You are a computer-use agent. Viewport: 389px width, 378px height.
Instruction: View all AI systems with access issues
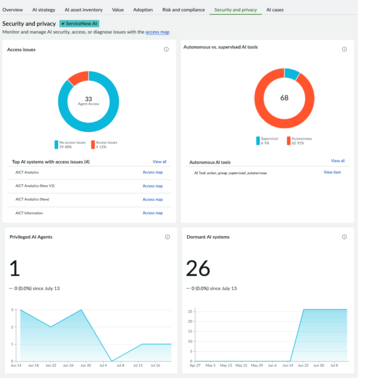point(159,162)
